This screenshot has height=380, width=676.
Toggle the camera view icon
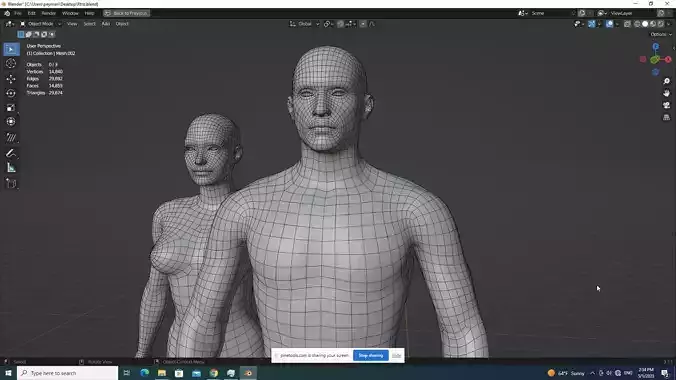click(667, 105)
